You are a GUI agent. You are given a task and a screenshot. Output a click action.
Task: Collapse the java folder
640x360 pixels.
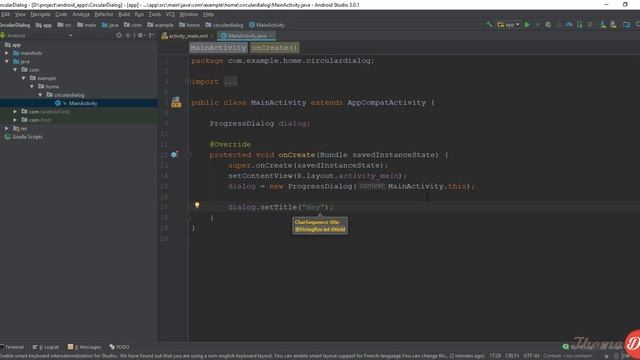pos(7,61)
